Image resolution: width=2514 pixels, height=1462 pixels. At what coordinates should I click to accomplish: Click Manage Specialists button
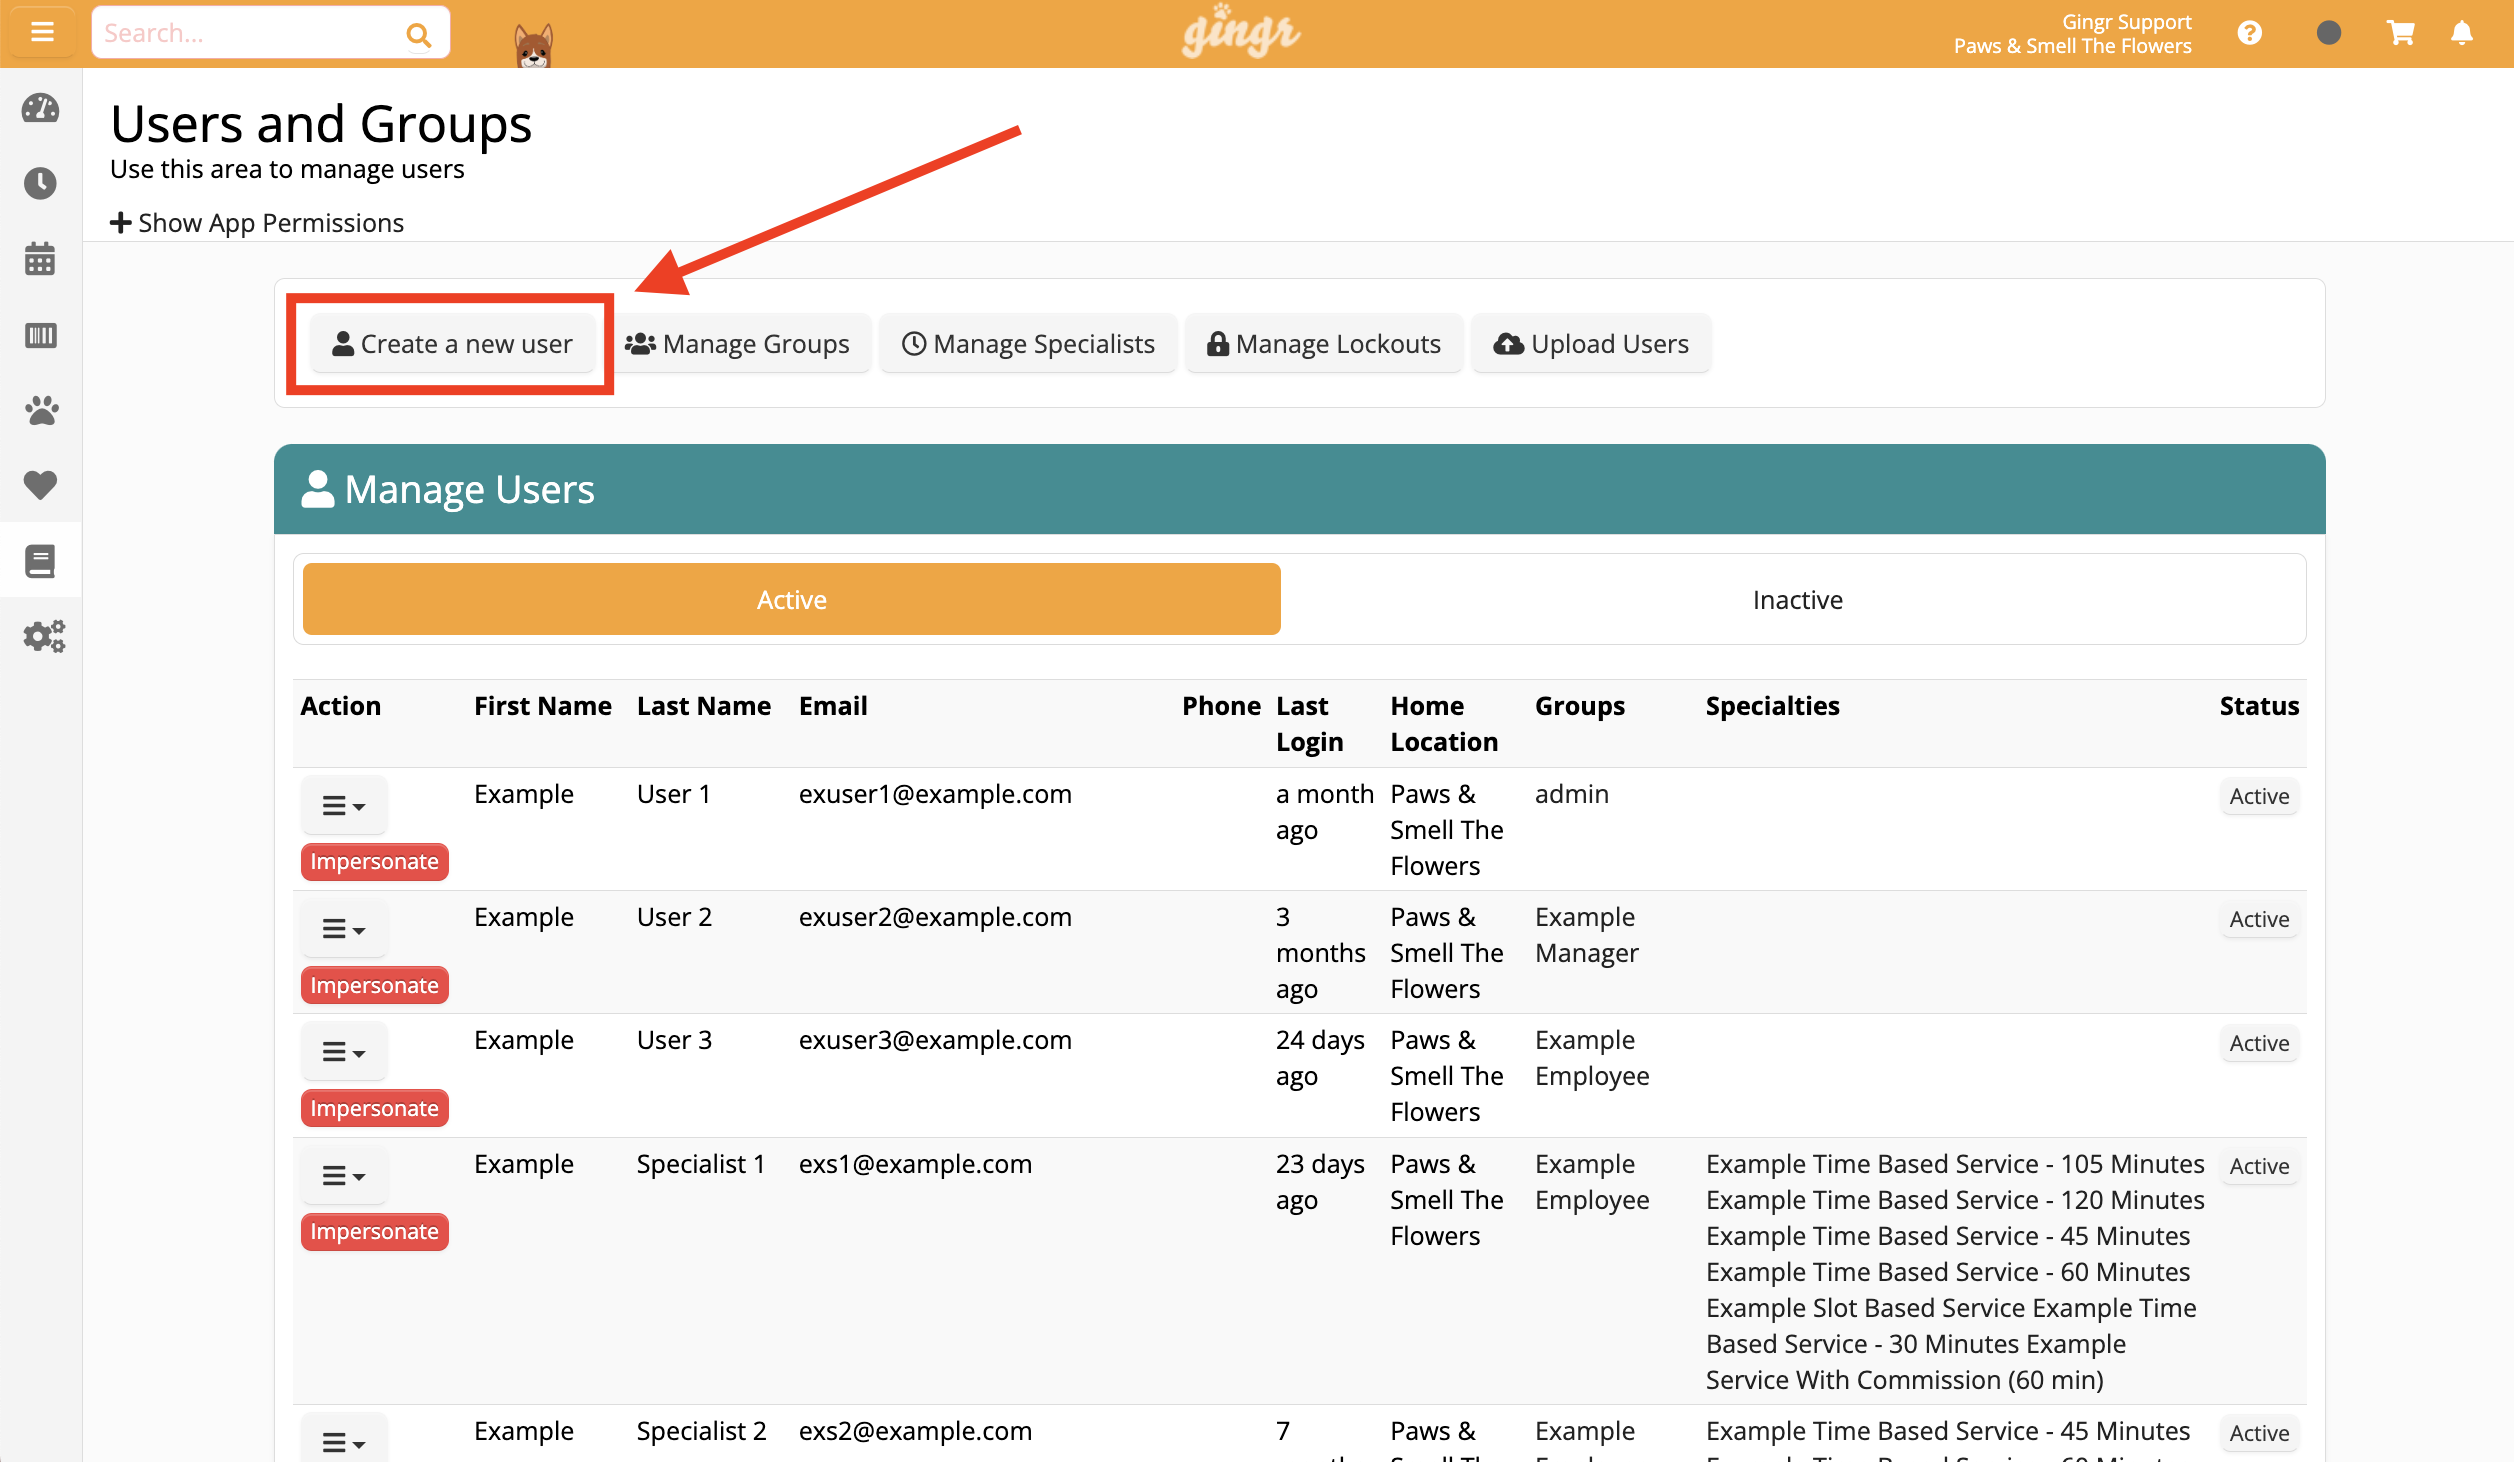tap(1028, 344)
